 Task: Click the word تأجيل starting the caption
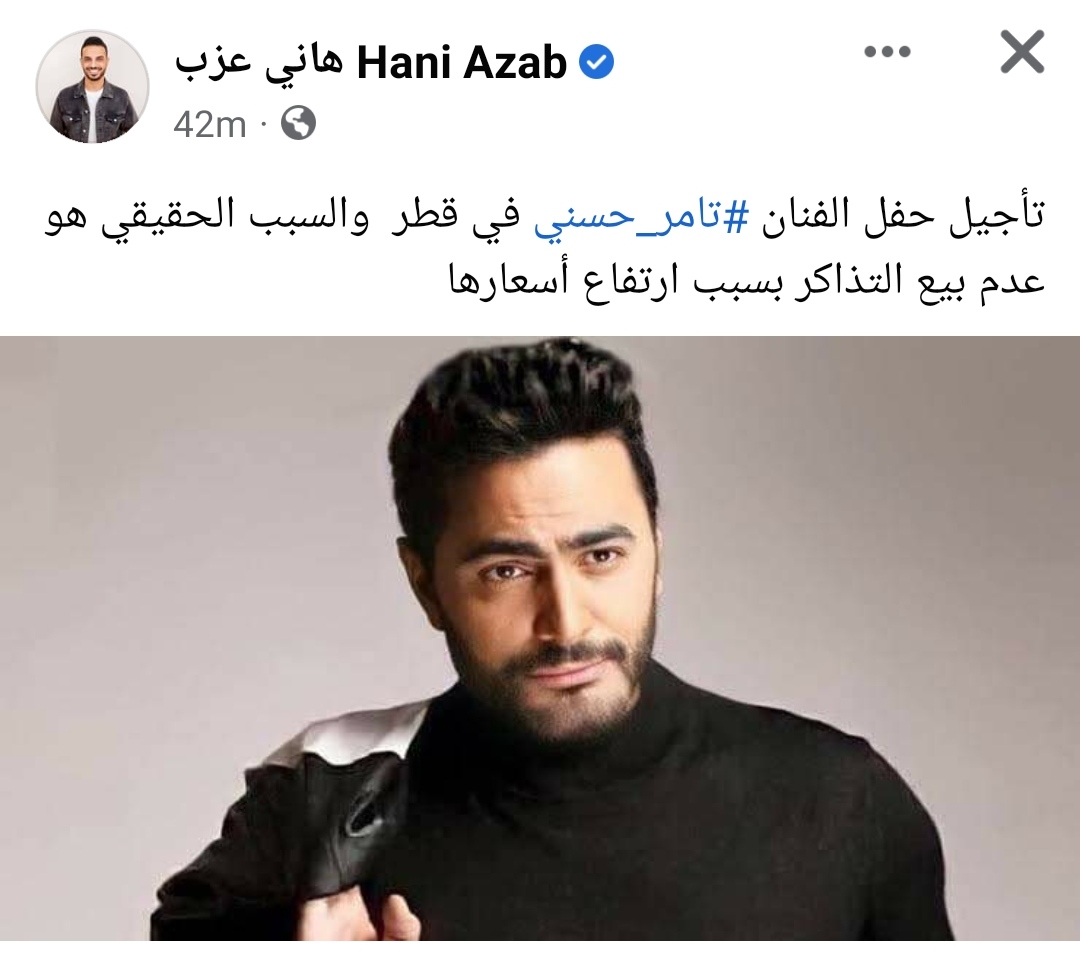pyautogui.click(x=994, y=217)
